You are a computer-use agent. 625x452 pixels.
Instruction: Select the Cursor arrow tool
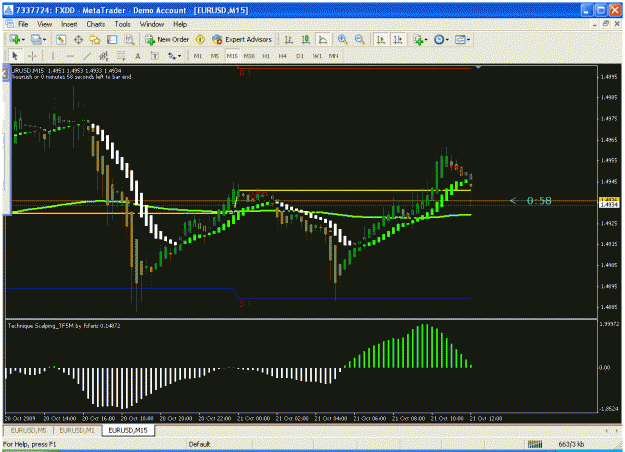(16, 56)
